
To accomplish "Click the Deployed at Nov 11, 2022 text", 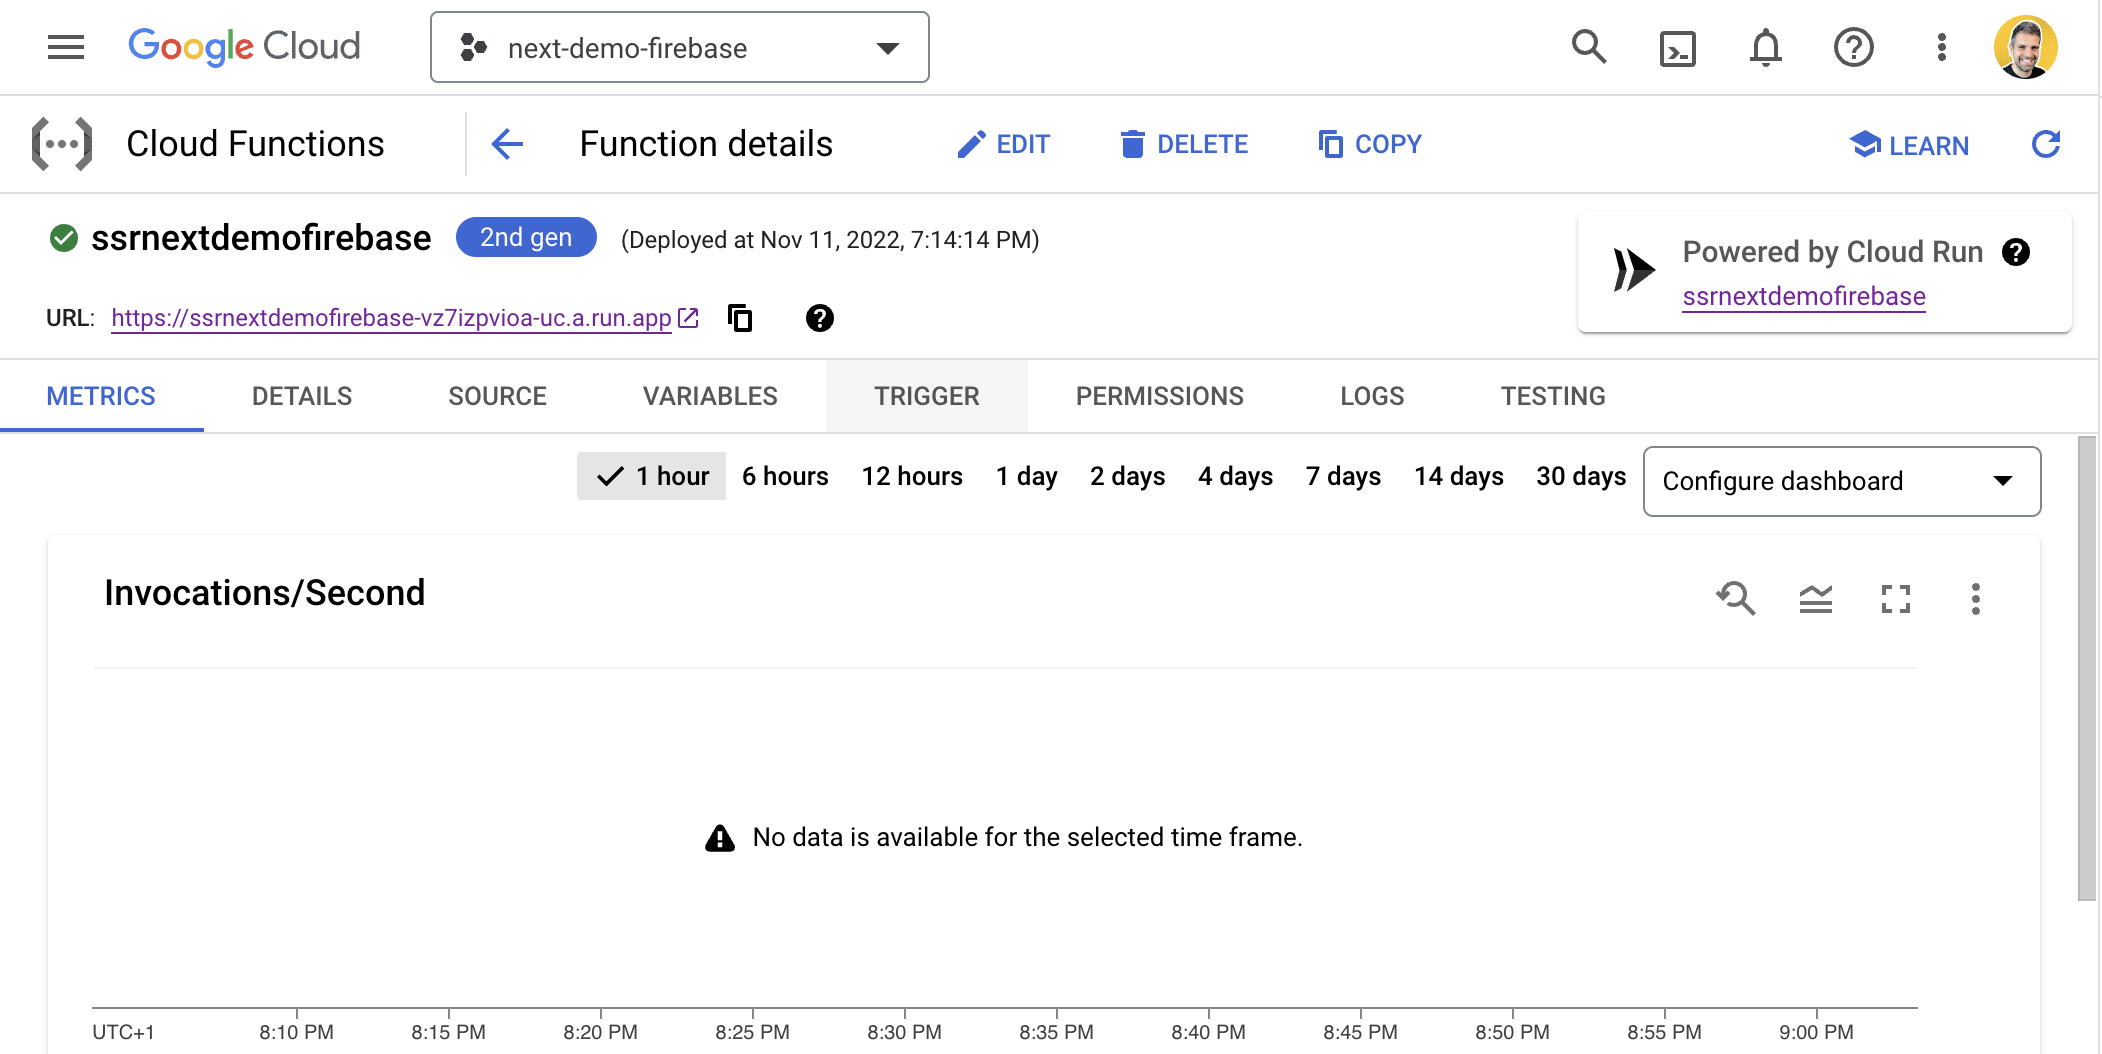I will (830, 240).
